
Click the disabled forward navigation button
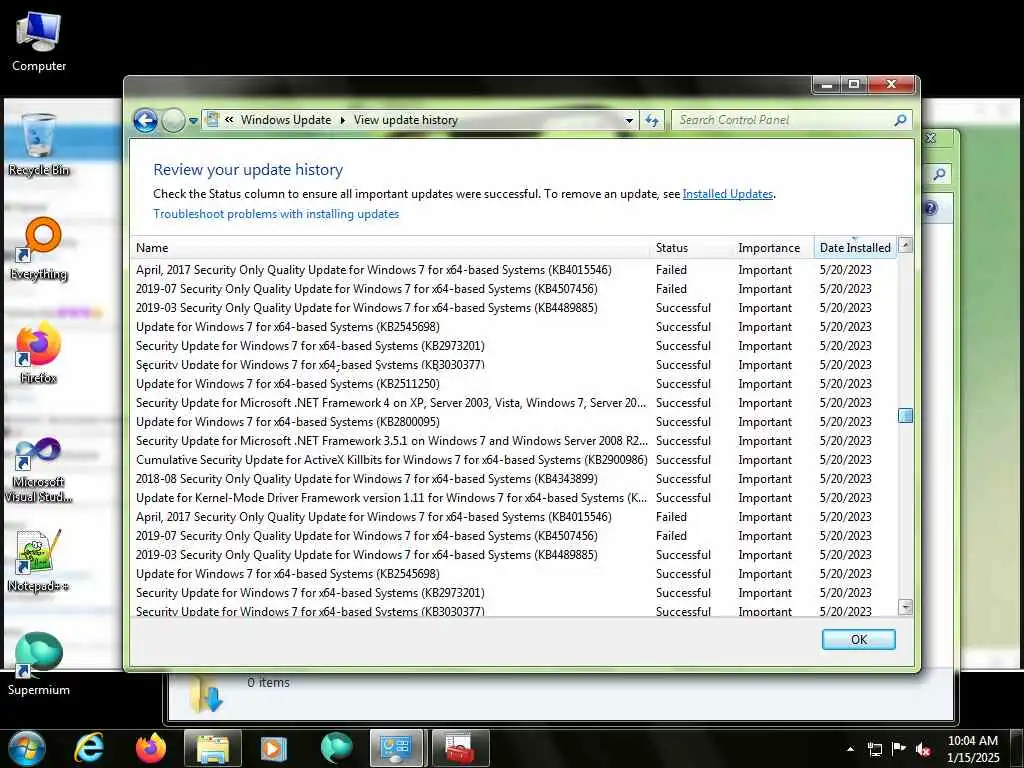[x=173, y=120]
